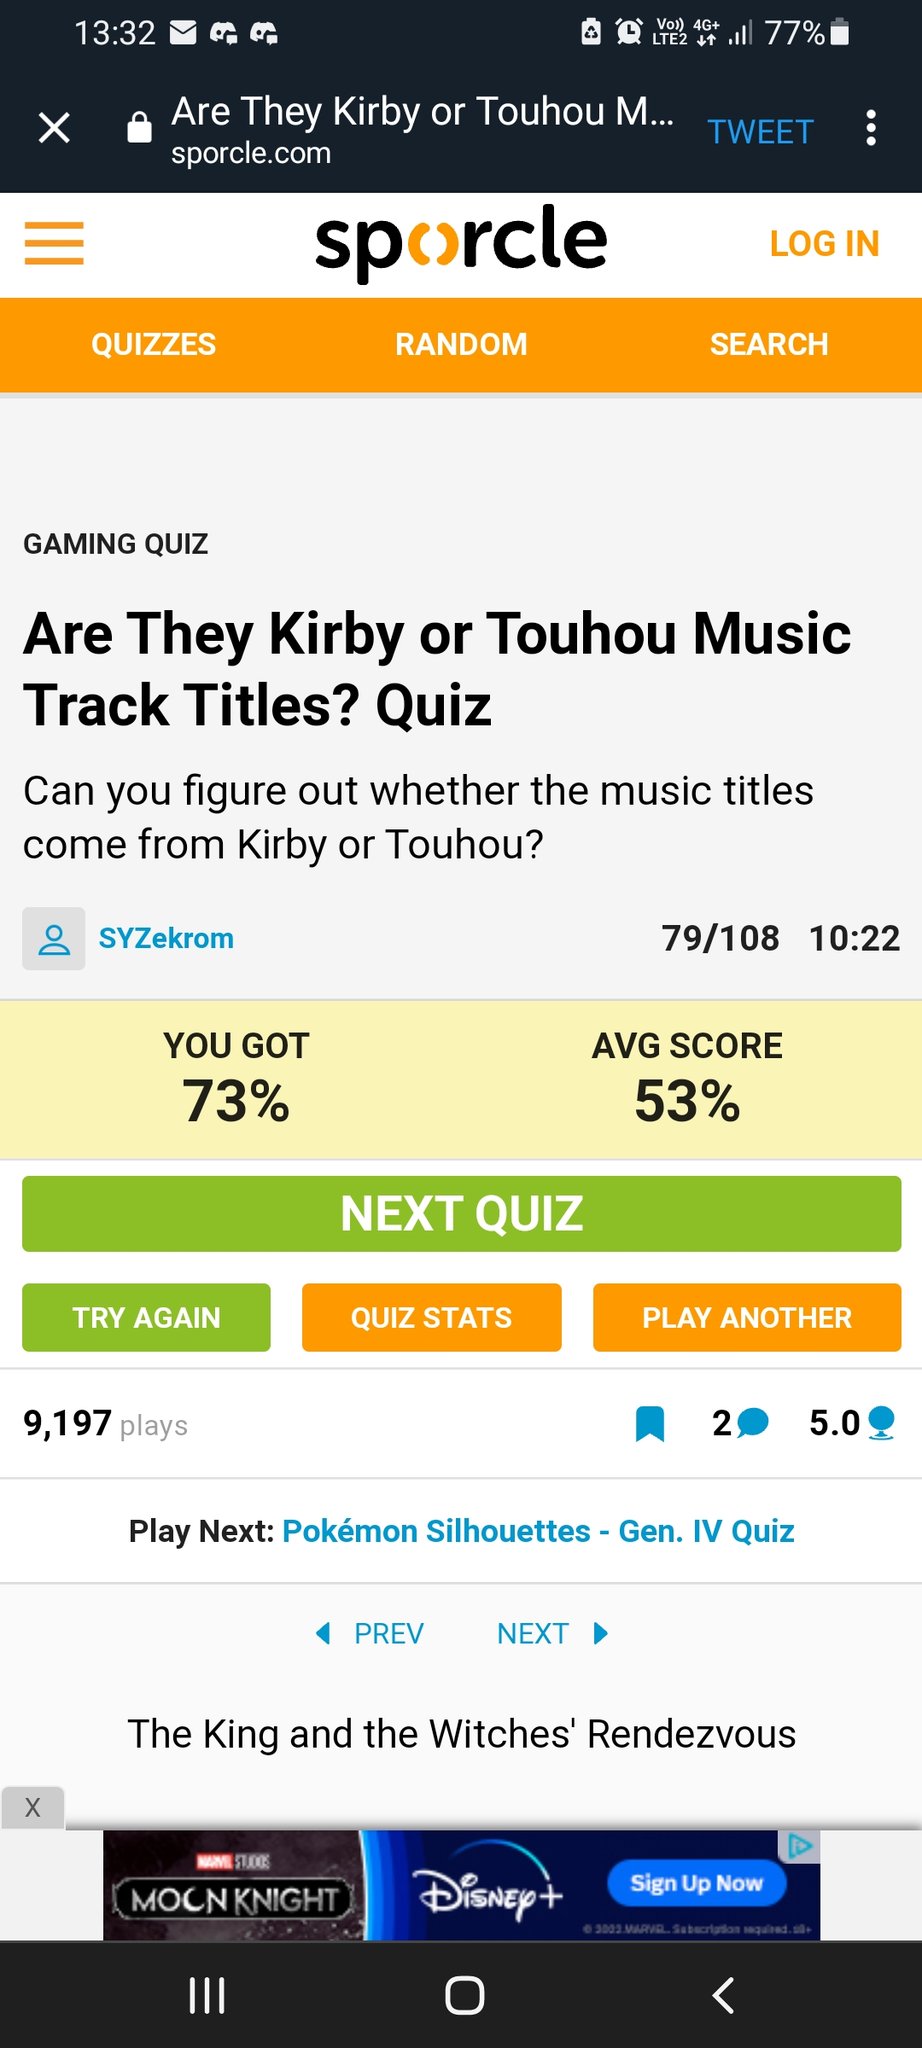Tap Sign Up Now on Disney+ ad
This screenshot has width=922, height=2048.
click(696, 1883)
